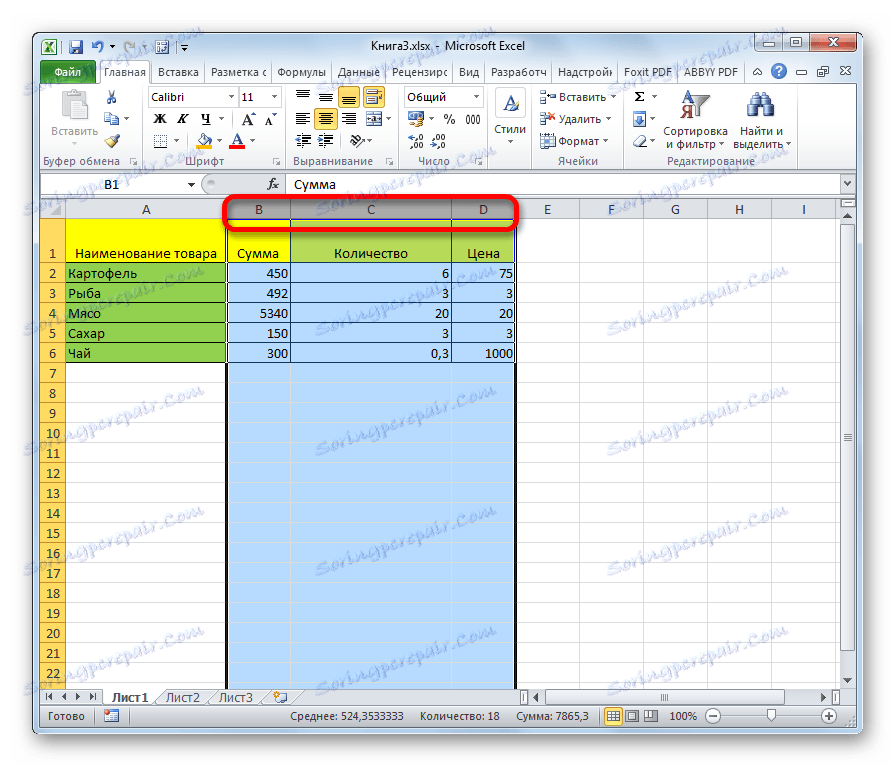Image resolution: width=896 pixels, height=767 pixels.
Task: Switch to the Формулы ribbon tab
Action: point(302,71)
